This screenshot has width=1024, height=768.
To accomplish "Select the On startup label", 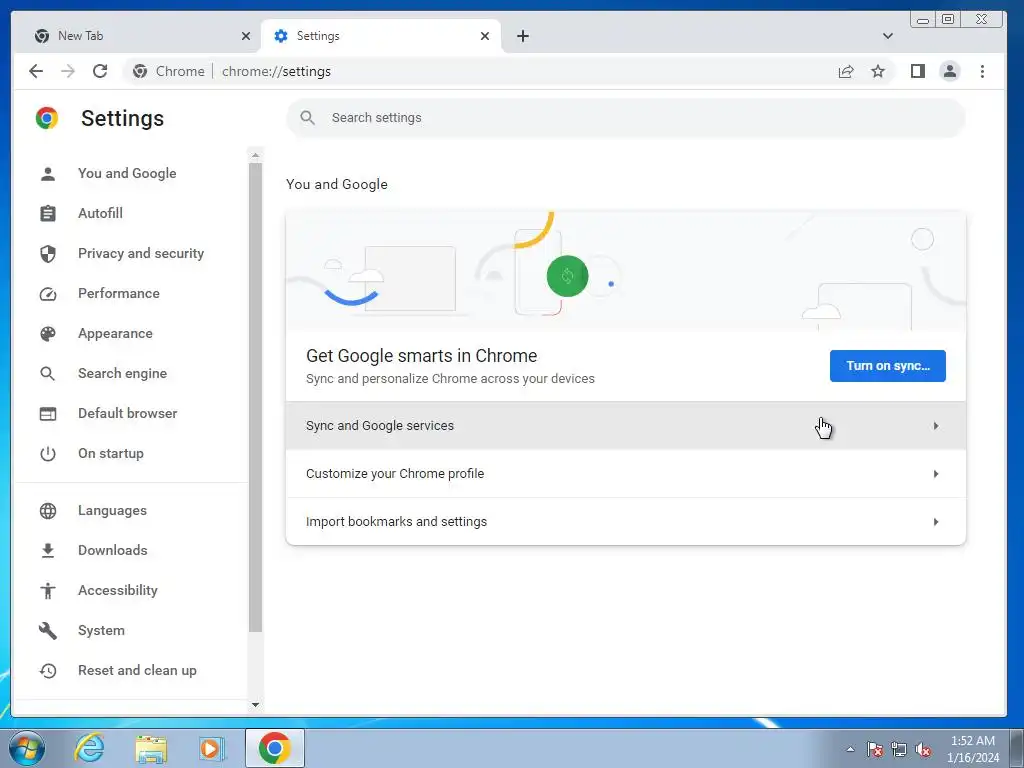I will [111, 453].
